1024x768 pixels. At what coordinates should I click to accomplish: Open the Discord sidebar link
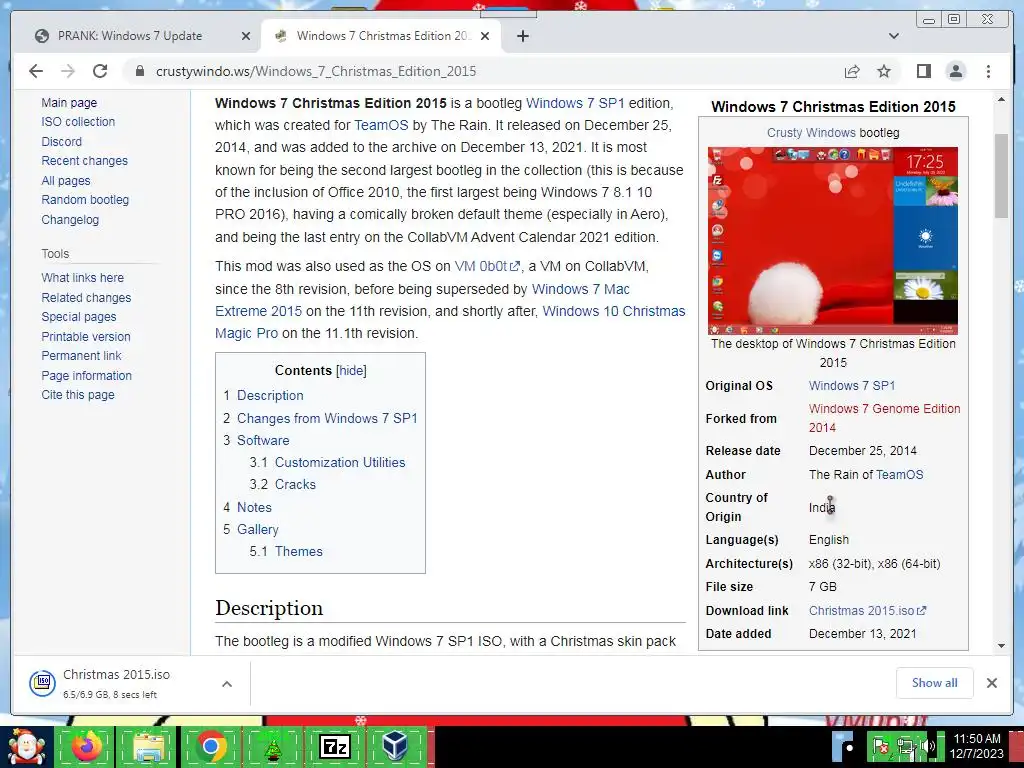pos(61,142)
